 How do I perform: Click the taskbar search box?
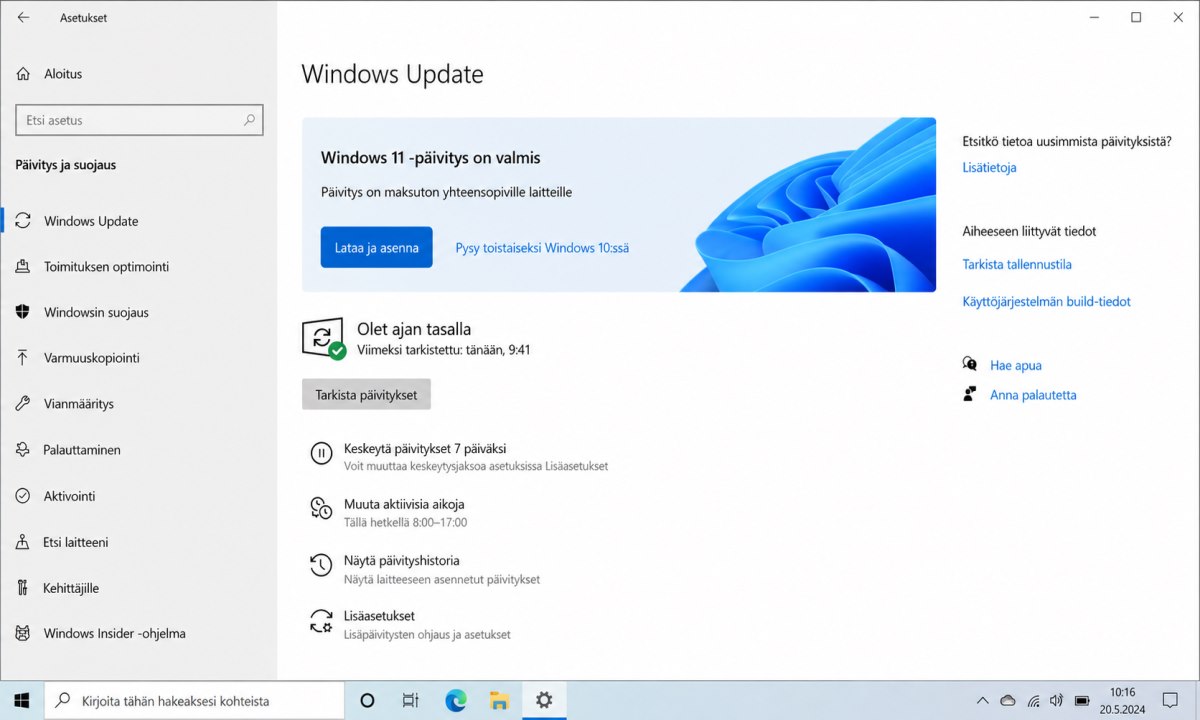[195, 701]
